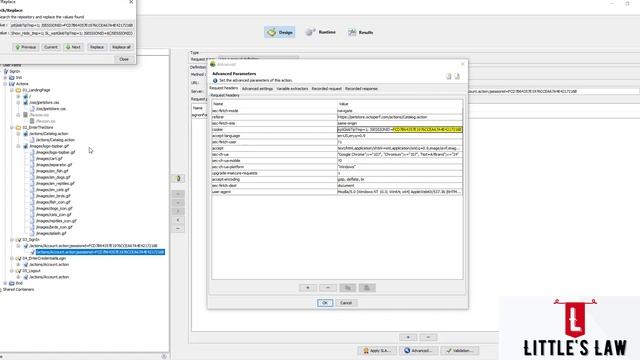Confirm Advanced Parameters with OK
The width and height of the screenshot is (640, 360).
325,303
